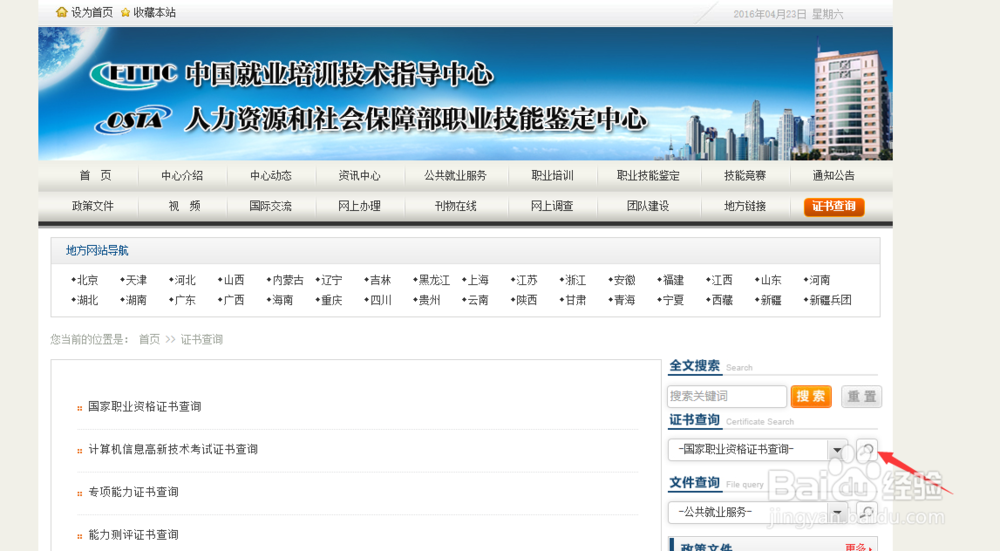The width and height of the screenshot is (1000, 551).
Task: Click the star icon beside 收藏本站
Action: click(125, 13)
